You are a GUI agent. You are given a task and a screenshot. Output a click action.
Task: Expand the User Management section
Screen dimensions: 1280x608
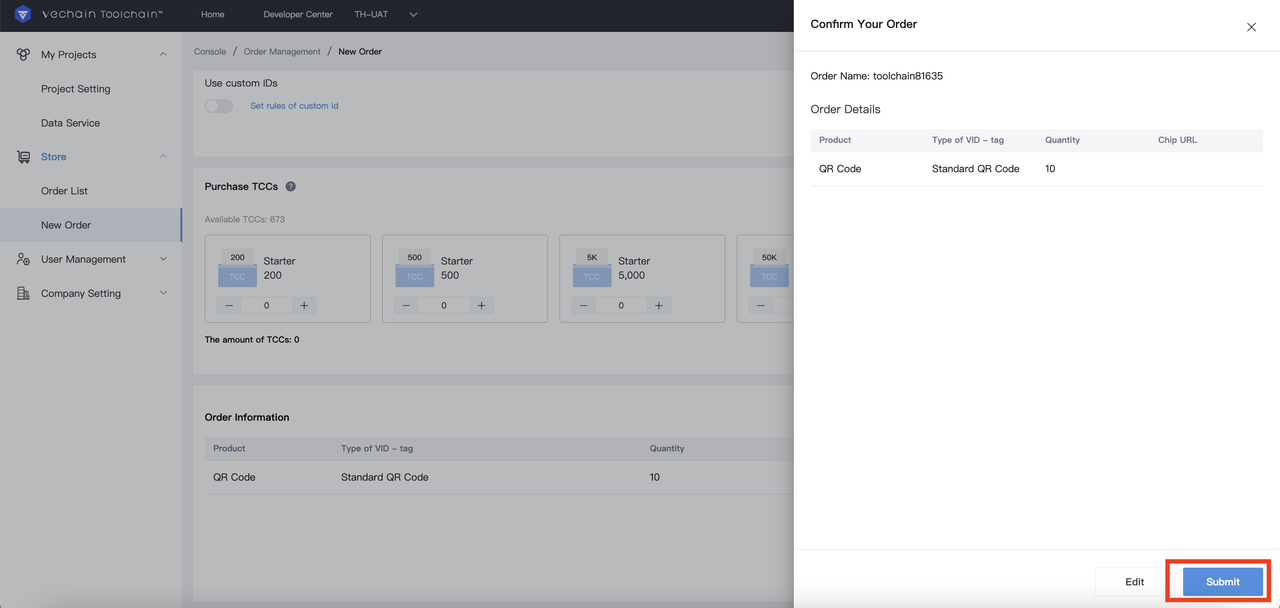point(163,259)
